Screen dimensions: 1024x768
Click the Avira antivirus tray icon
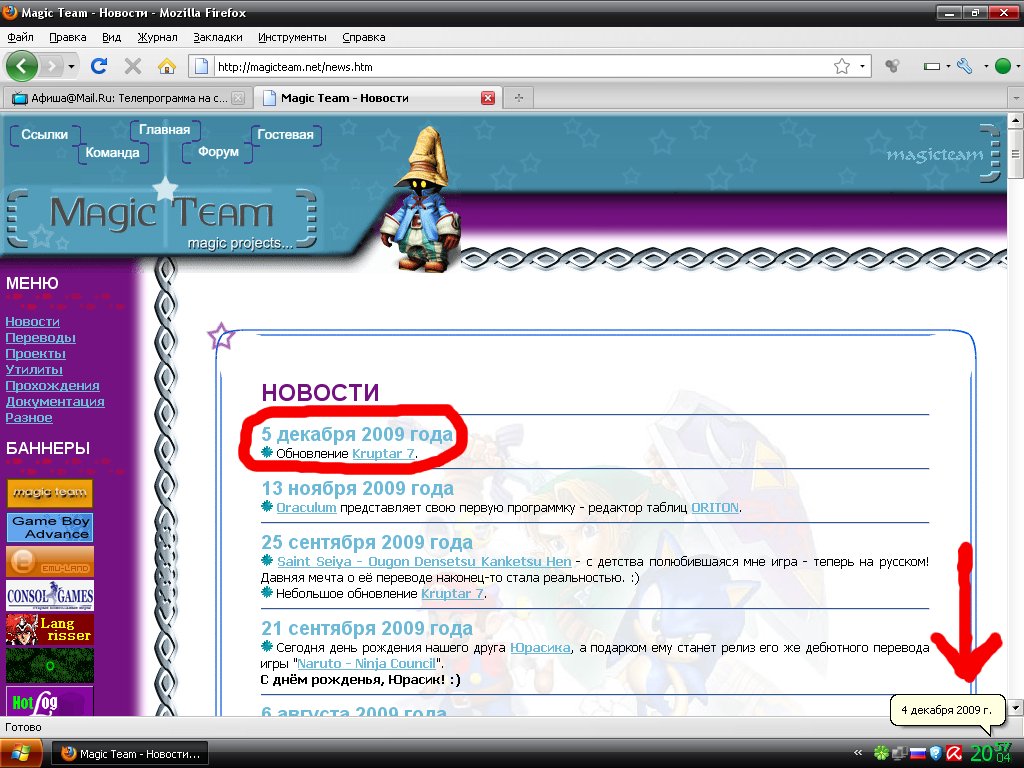click(952, 753)
